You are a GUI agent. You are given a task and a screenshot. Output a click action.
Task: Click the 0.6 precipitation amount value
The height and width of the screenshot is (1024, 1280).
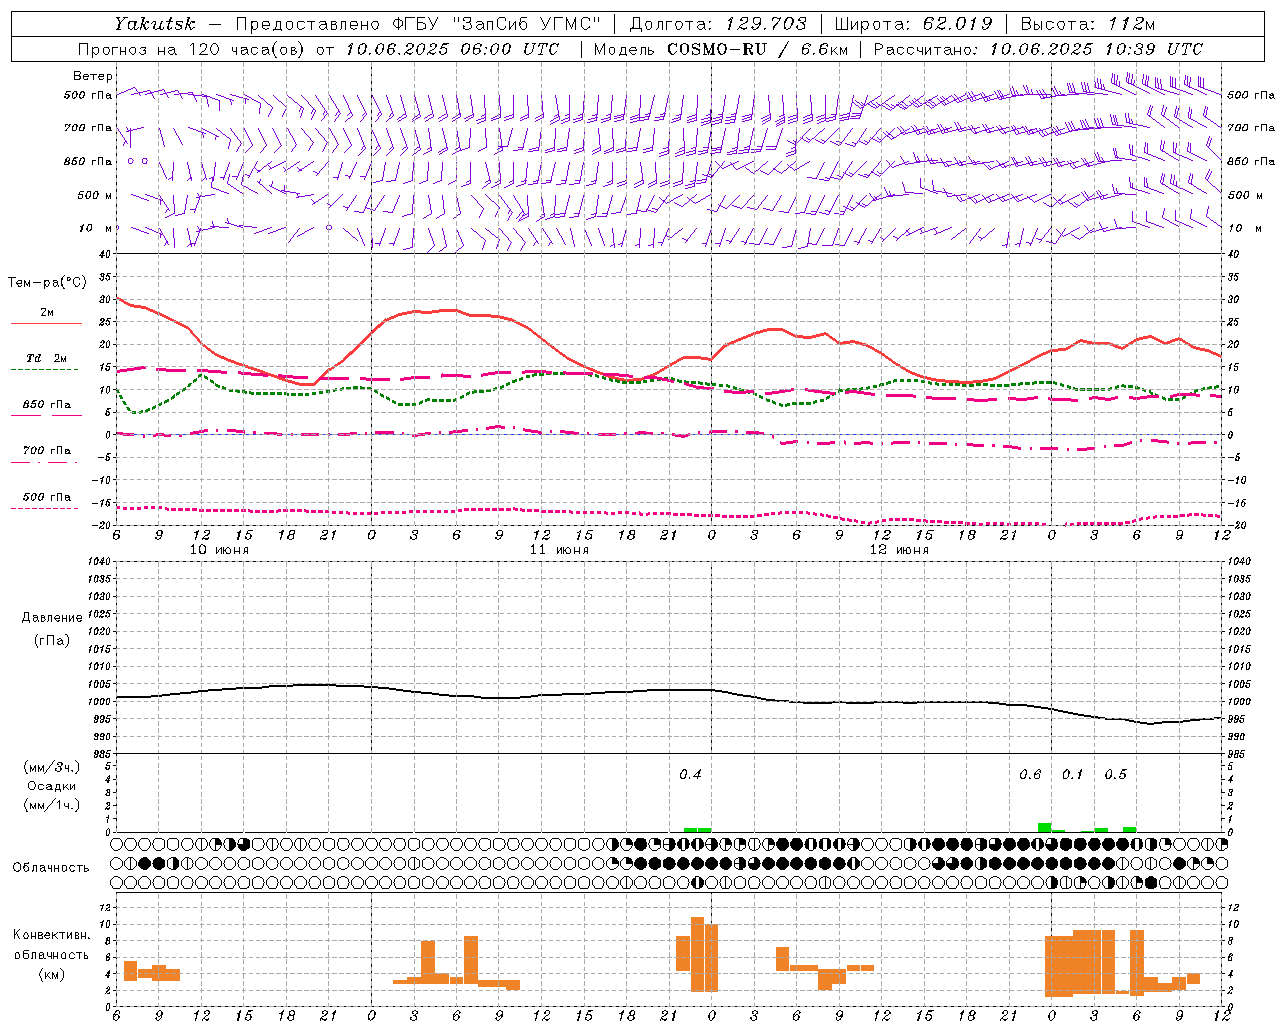1030,774
